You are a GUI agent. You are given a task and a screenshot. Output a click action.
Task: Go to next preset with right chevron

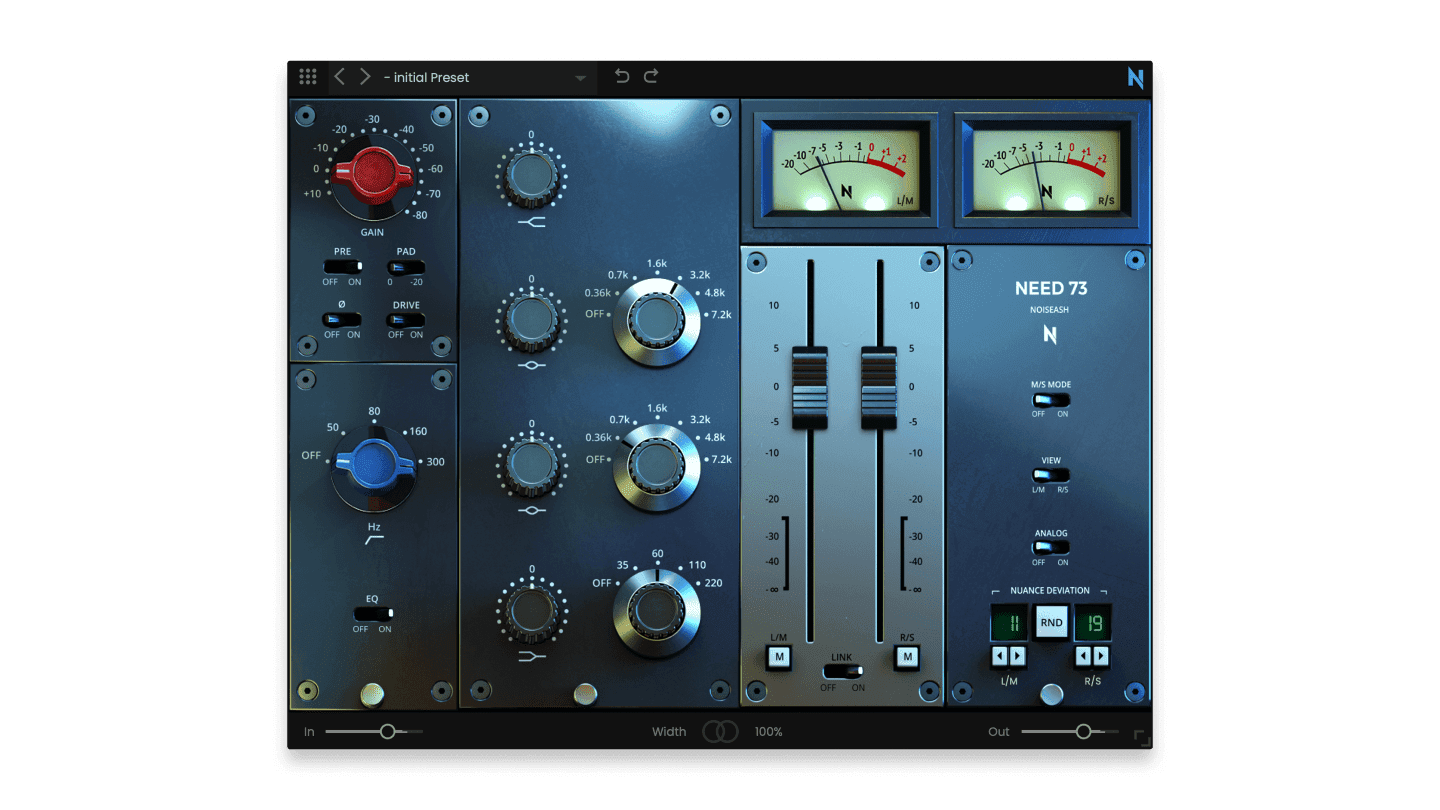coord(365,76)
